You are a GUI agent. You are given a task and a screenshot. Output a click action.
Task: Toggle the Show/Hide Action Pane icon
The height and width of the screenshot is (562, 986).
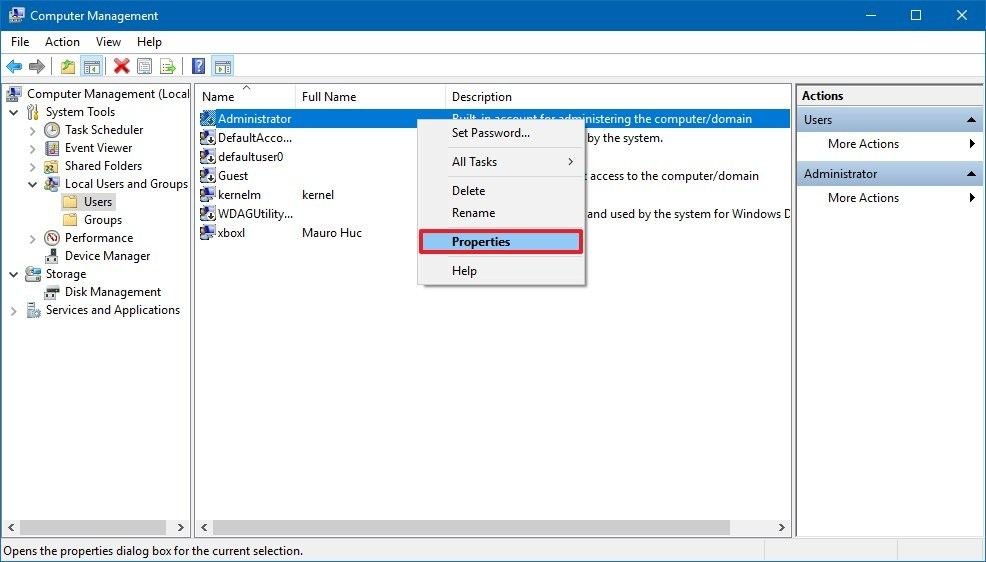pos(222,67)
